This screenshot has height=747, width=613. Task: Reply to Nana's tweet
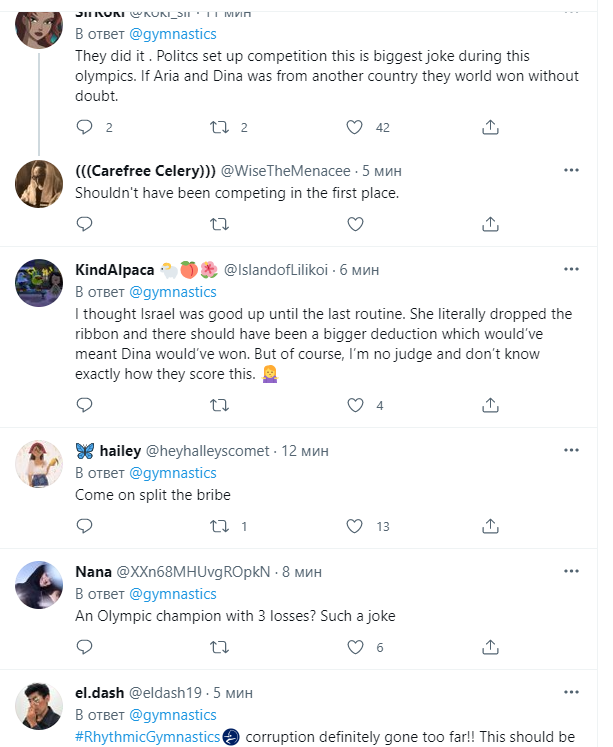pyautogui.click(x=84, y=647)
